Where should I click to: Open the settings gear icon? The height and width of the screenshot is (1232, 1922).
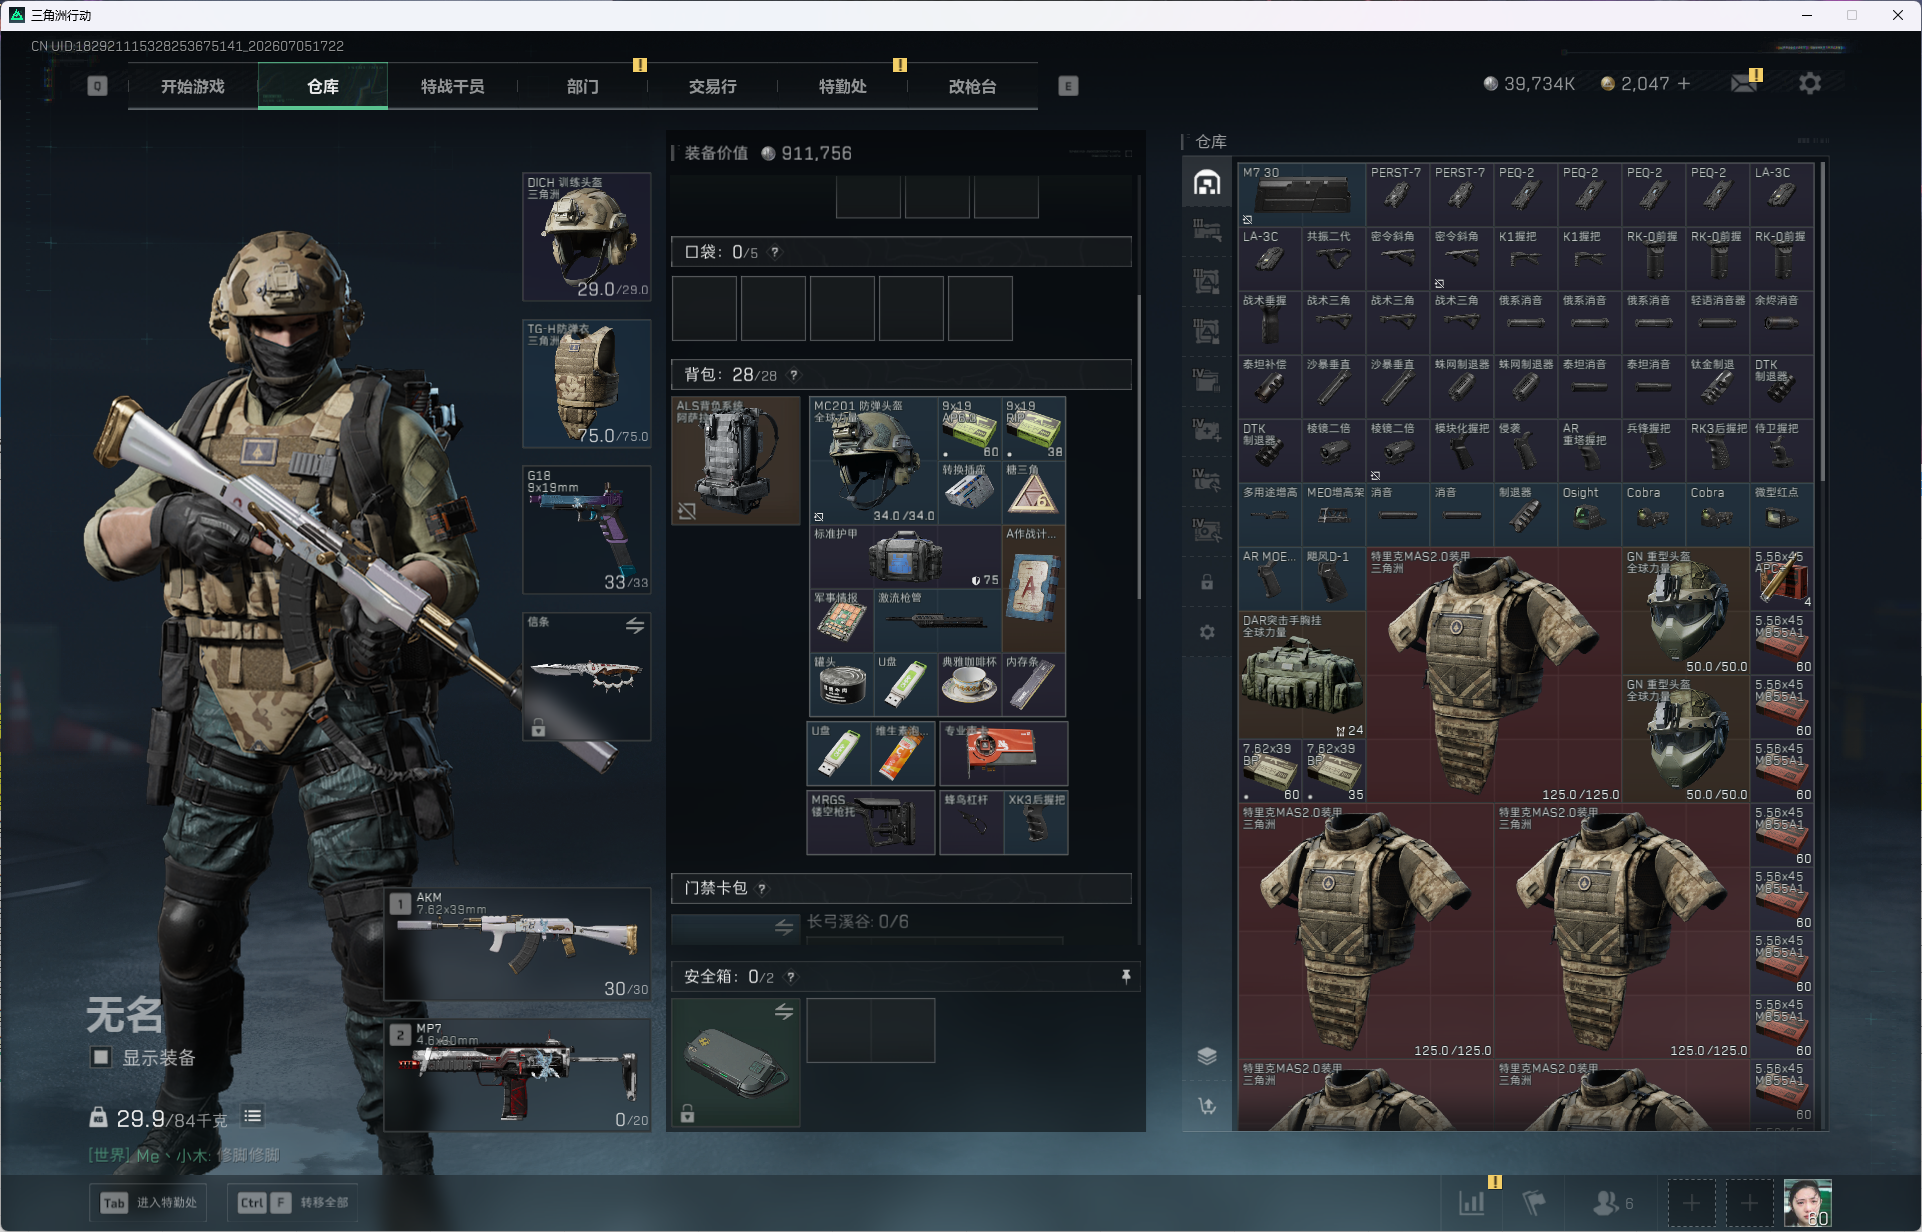(x=1809, y=84)
